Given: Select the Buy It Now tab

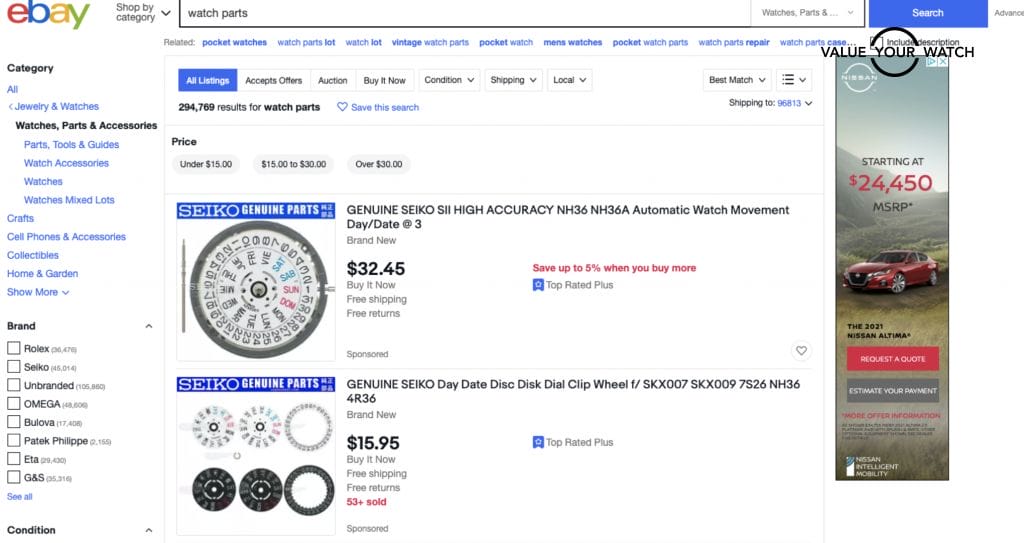Looking at the screenshot, I should pyautogui.click(x=384, y=80).
